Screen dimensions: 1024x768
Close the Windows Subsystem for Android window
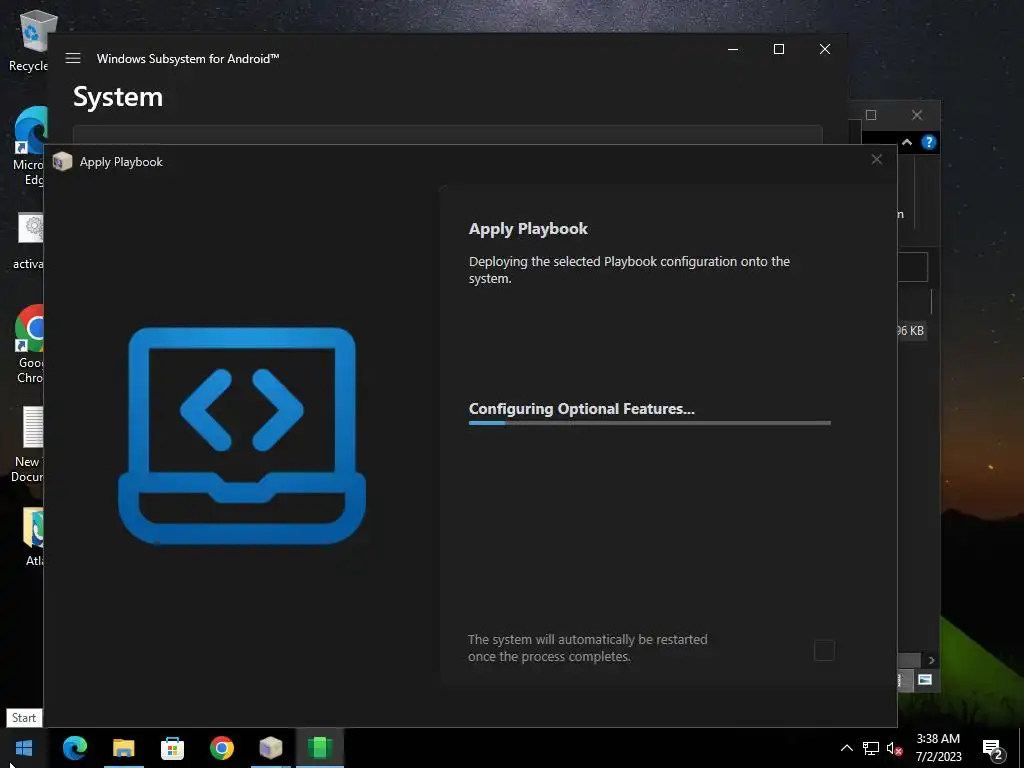point(825,50)
